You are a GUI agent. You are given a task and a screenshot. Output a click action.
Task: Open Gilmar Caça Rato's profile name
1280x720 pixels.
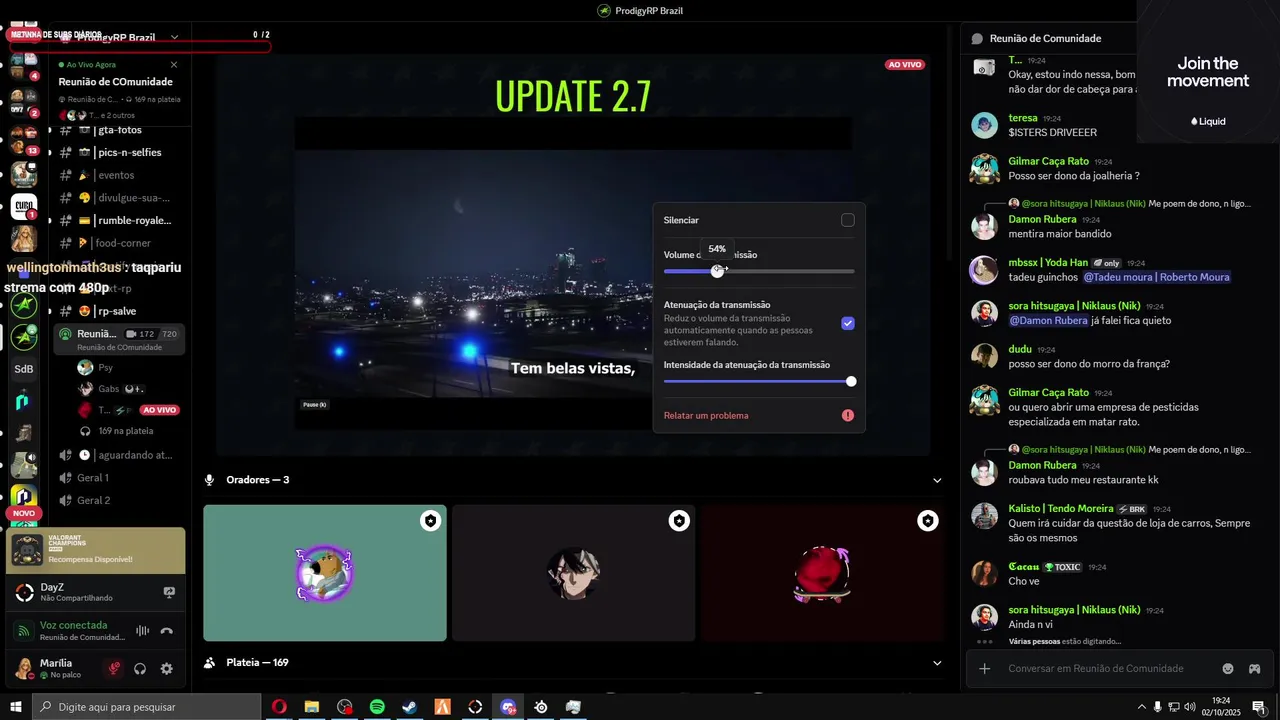point(1048,161)
